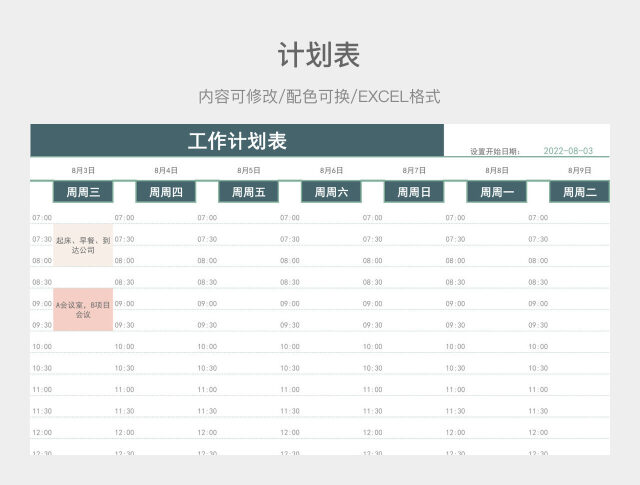Click the 8月6日 date cell

tap(331, 170)
